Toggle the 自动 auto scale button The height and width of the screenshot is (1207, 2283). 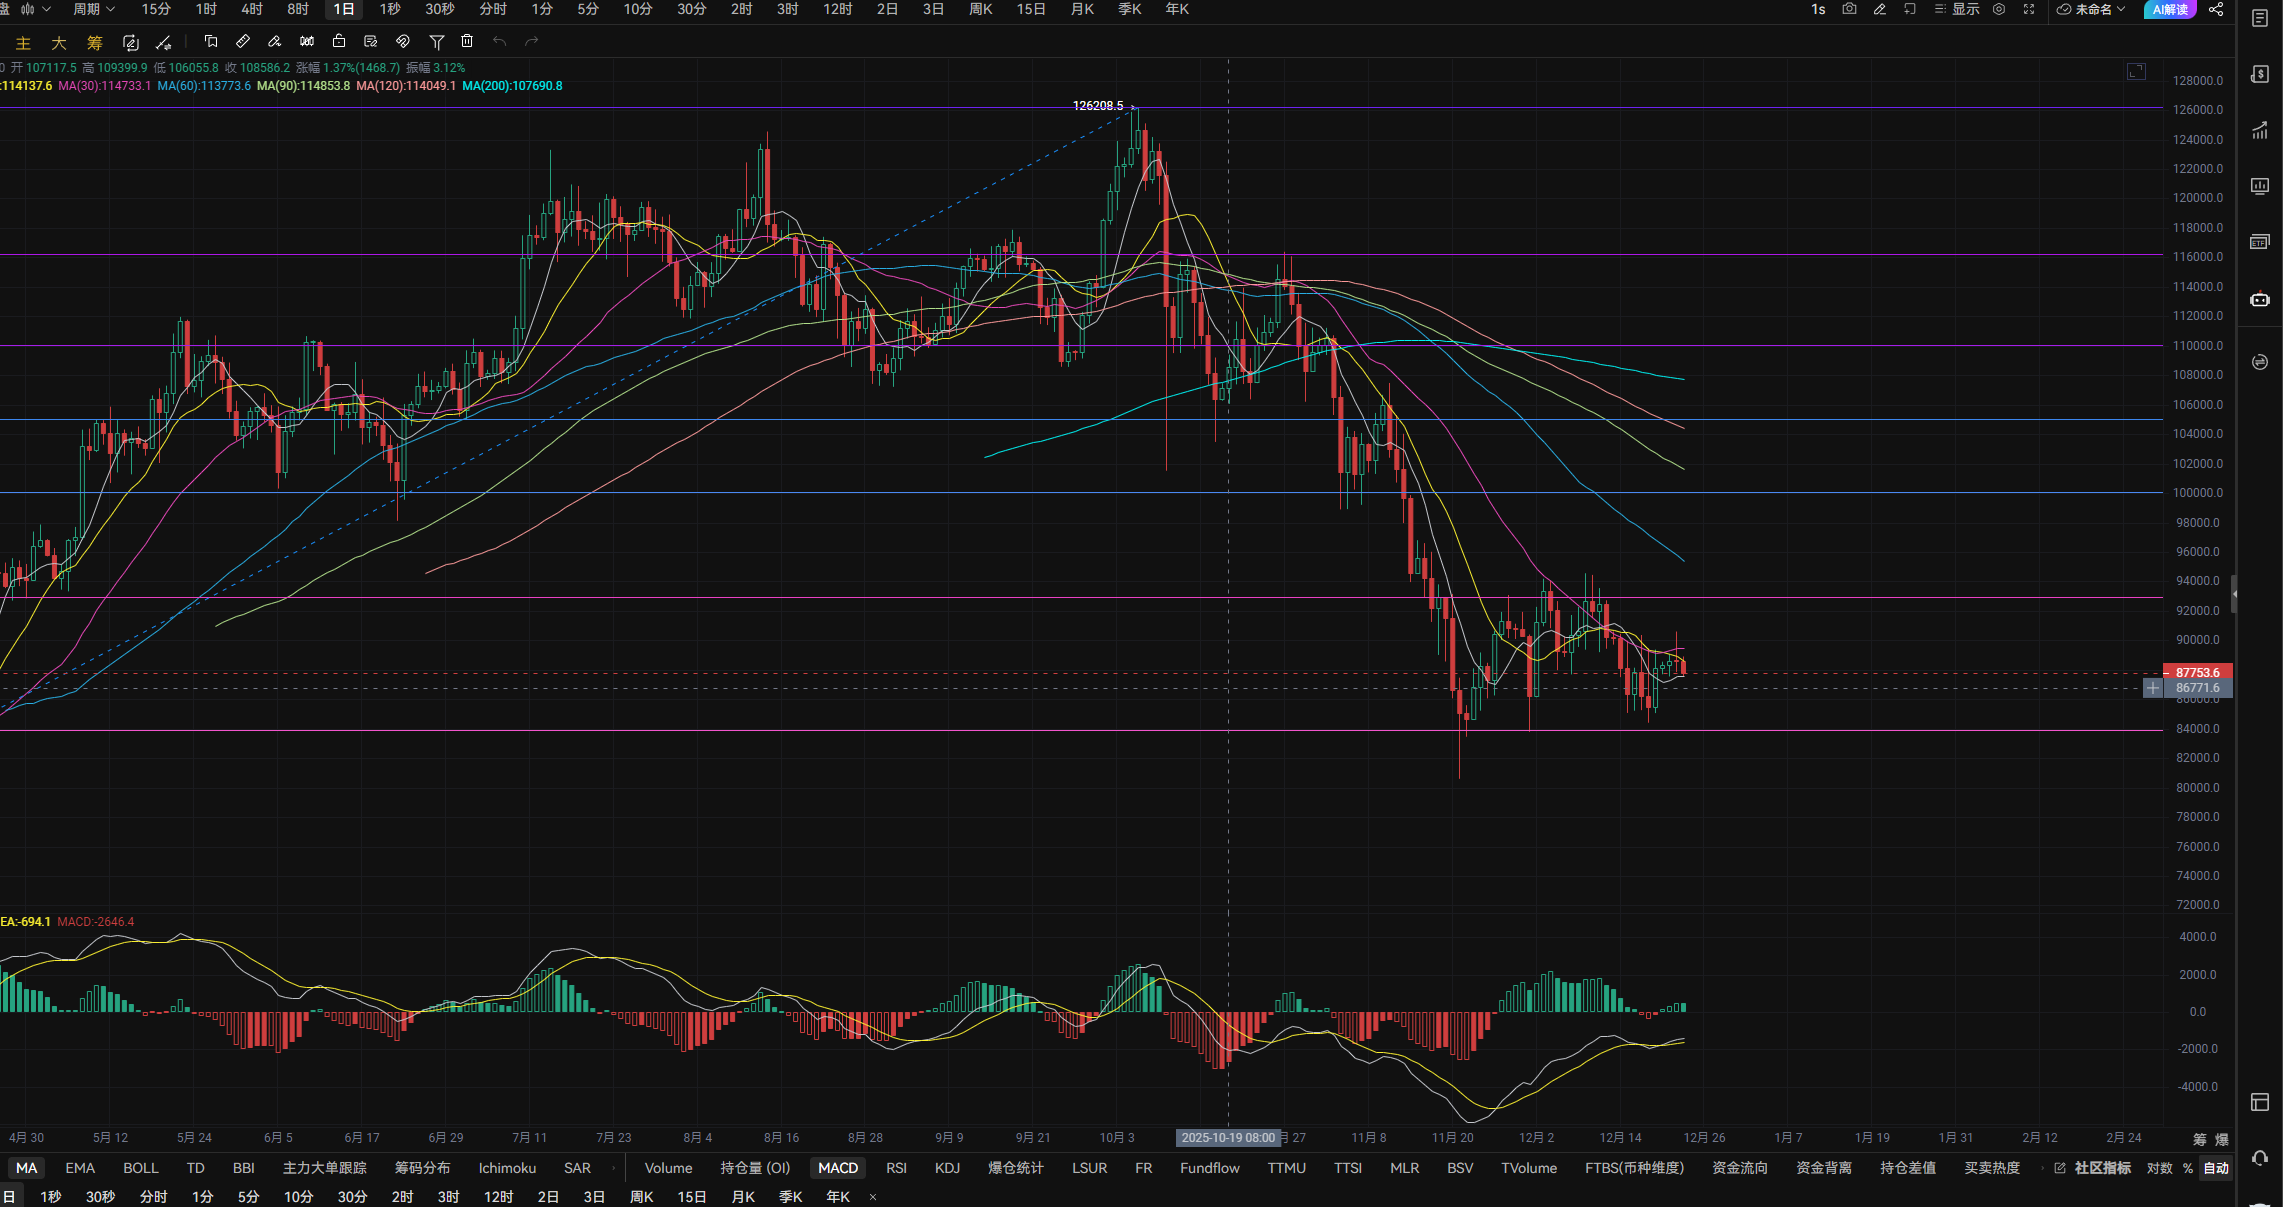coord(2216,1168)
